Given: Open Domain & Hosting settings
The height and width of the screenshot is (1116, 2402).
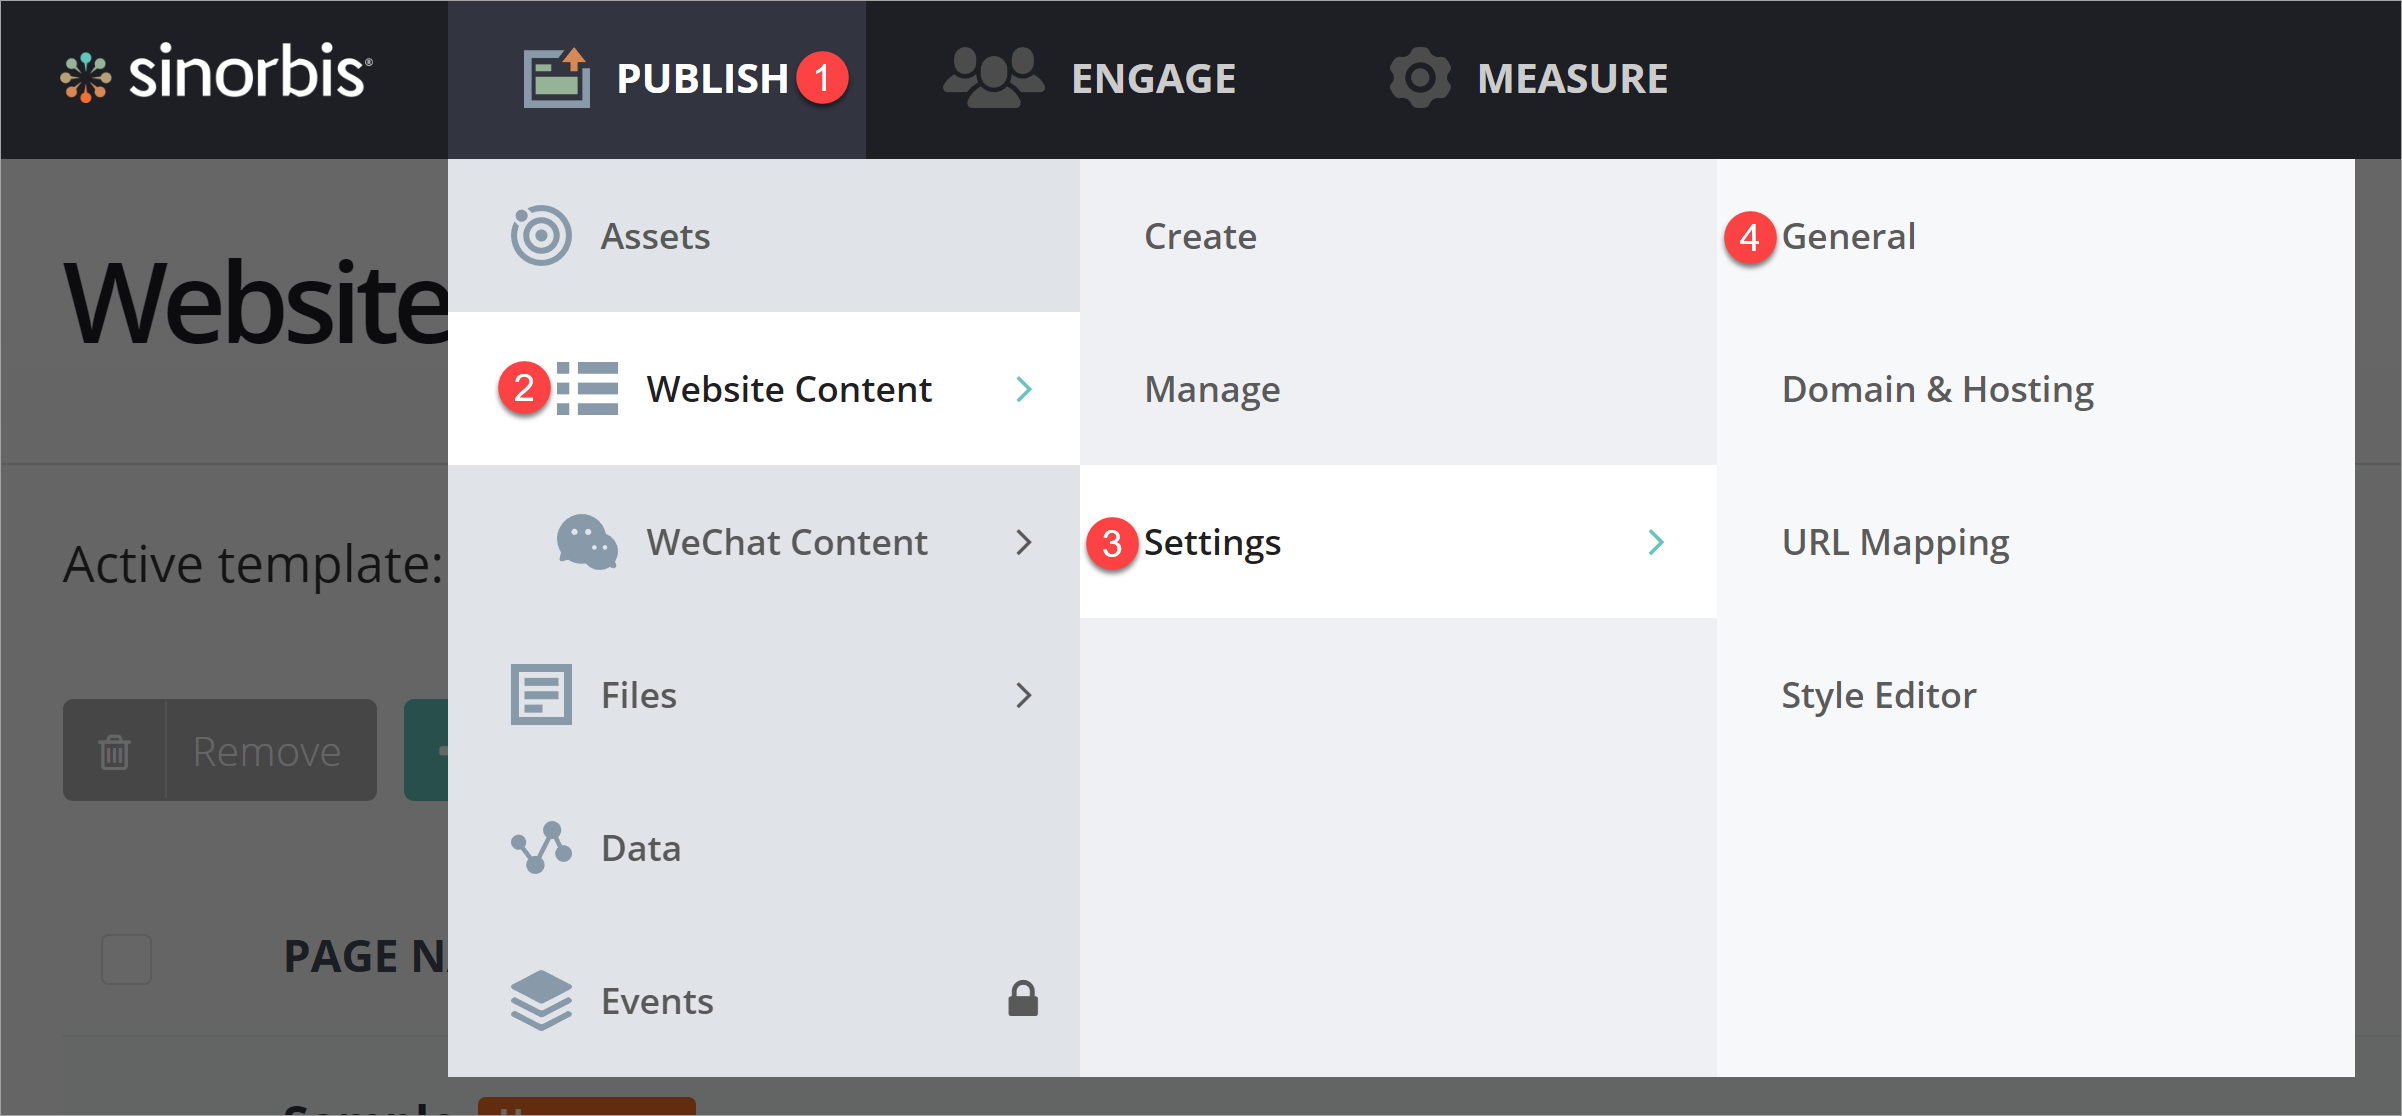Looking at the screenshot, I should coord(1937,389).
